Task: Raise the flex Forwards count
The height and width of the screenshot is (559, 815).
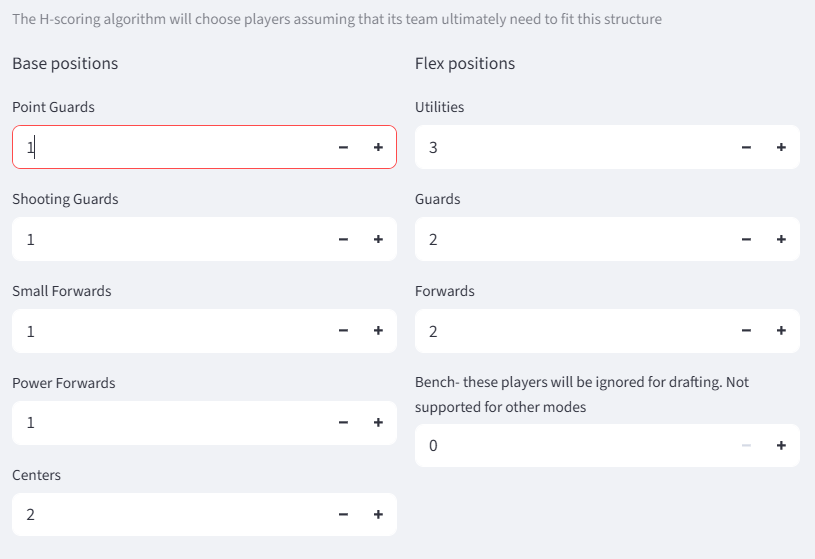Action: coord(781,331)
